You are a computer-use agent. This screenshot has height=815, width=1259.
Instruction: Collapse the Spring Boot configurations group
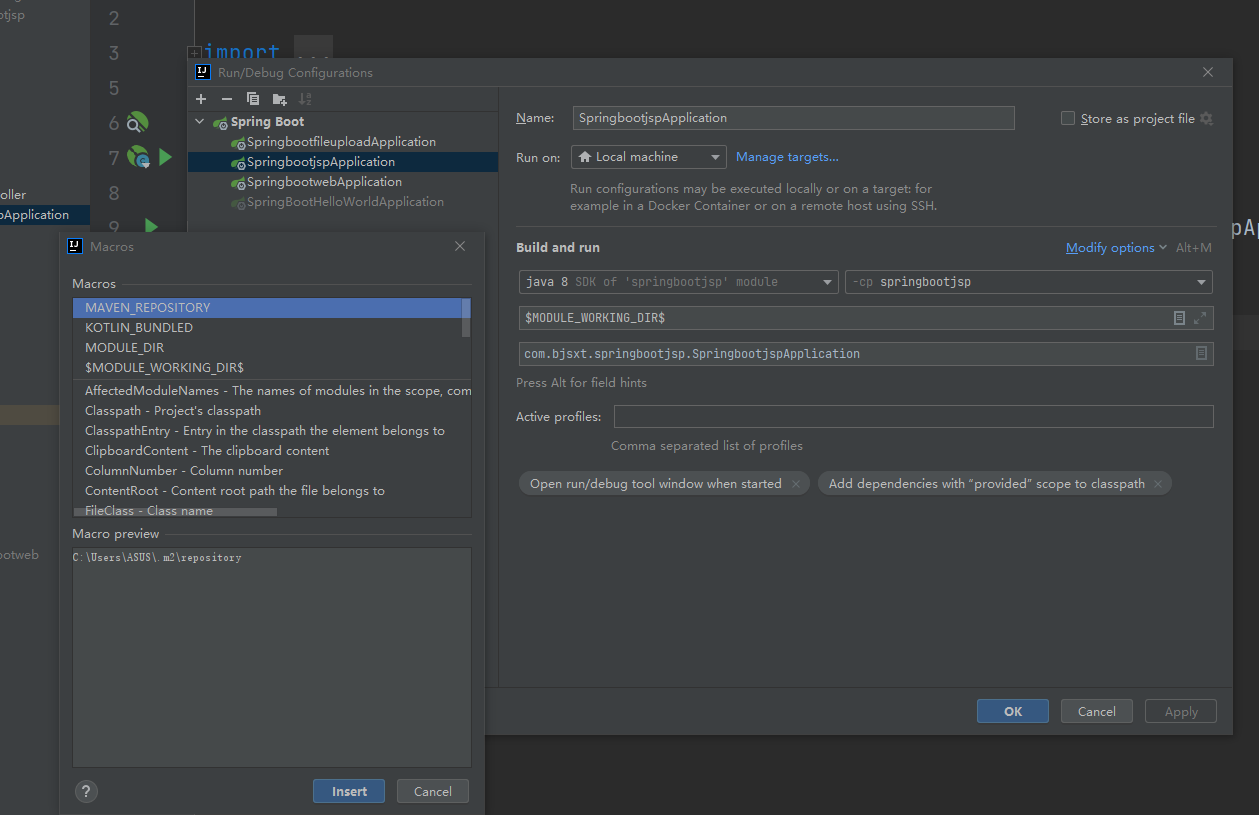pyautogui.click(x=200, y=122)
